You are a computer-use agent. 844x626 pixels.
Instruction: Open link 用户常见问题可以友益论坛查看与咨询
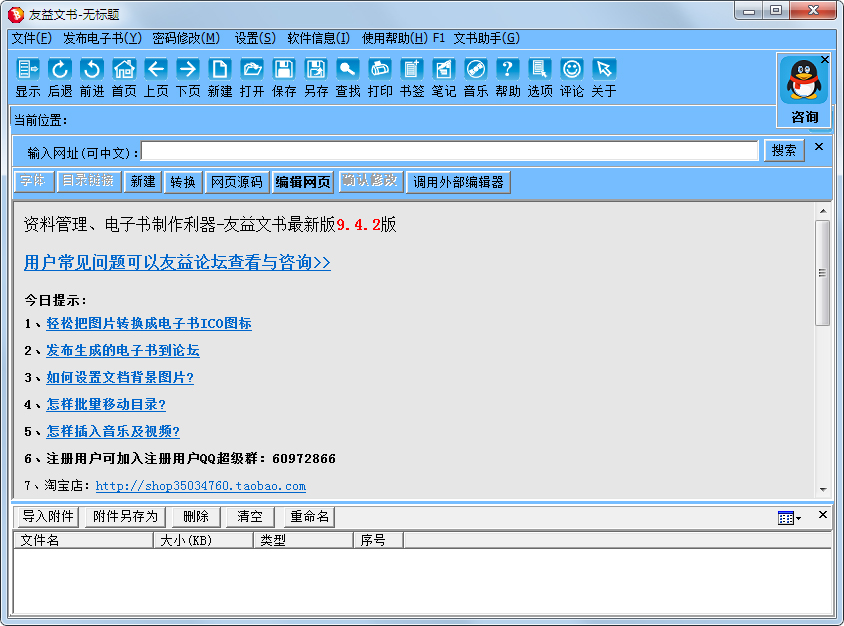[177, 263]
